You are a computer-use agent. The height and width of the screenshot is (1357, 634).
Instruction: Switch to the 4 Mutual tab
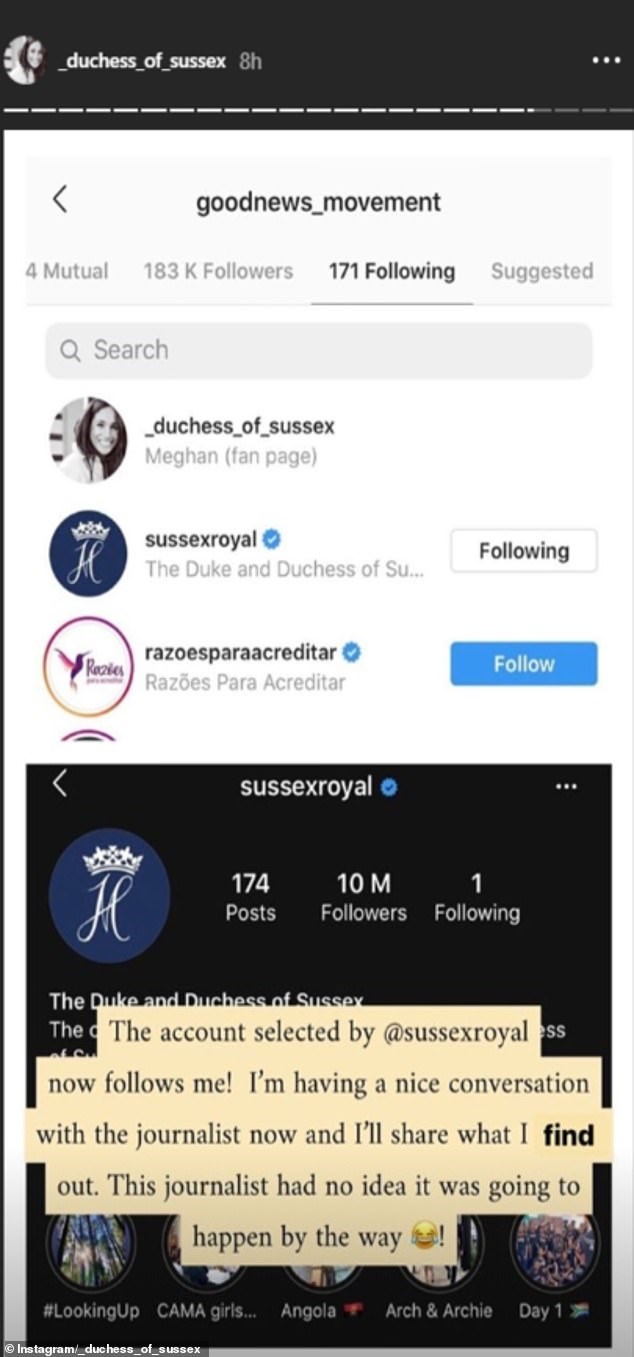[67, 271]
